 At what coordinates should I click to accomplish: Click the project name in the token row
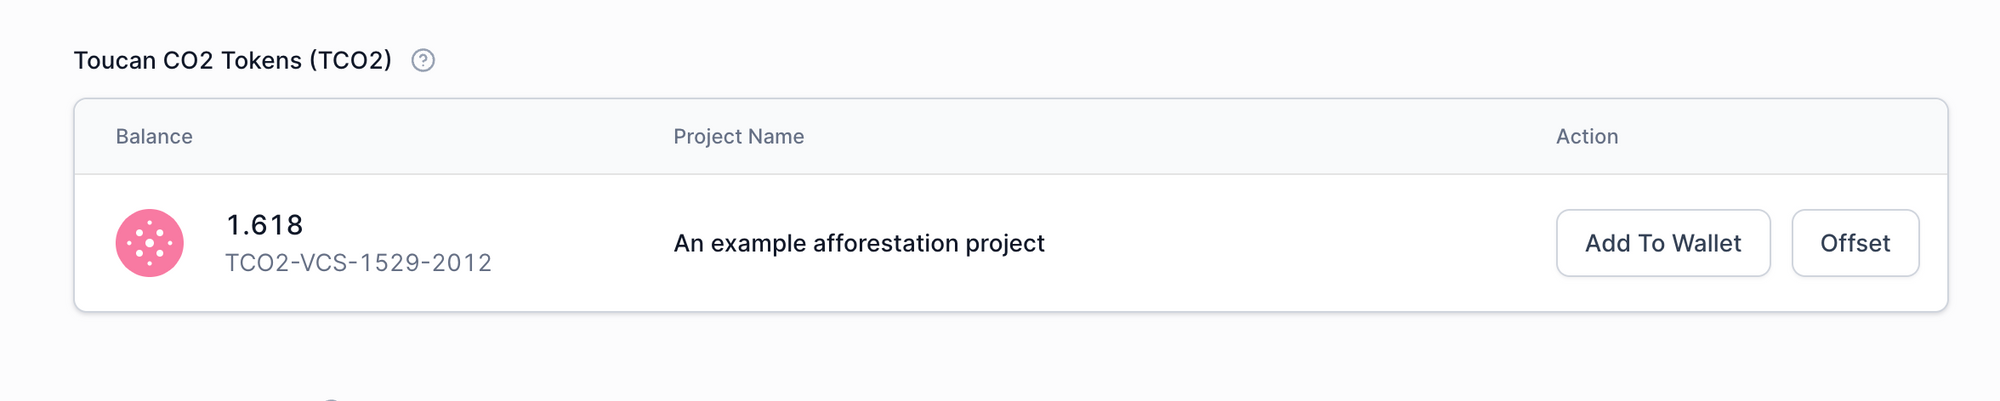[858, 243]
